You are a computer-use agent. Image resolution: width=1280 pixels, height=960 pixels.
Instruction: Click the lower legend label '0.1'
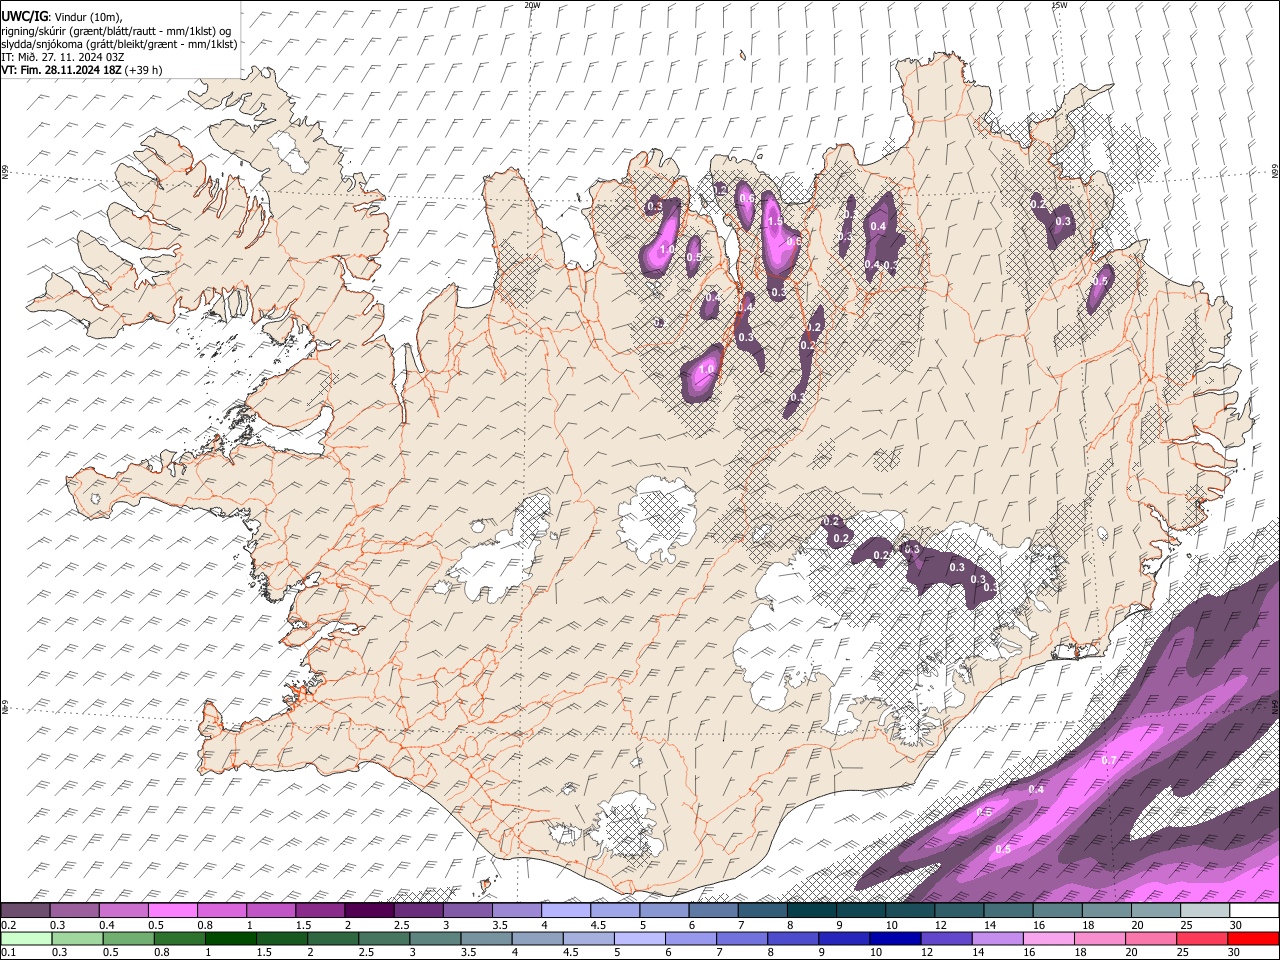click(x=7, y=952)
